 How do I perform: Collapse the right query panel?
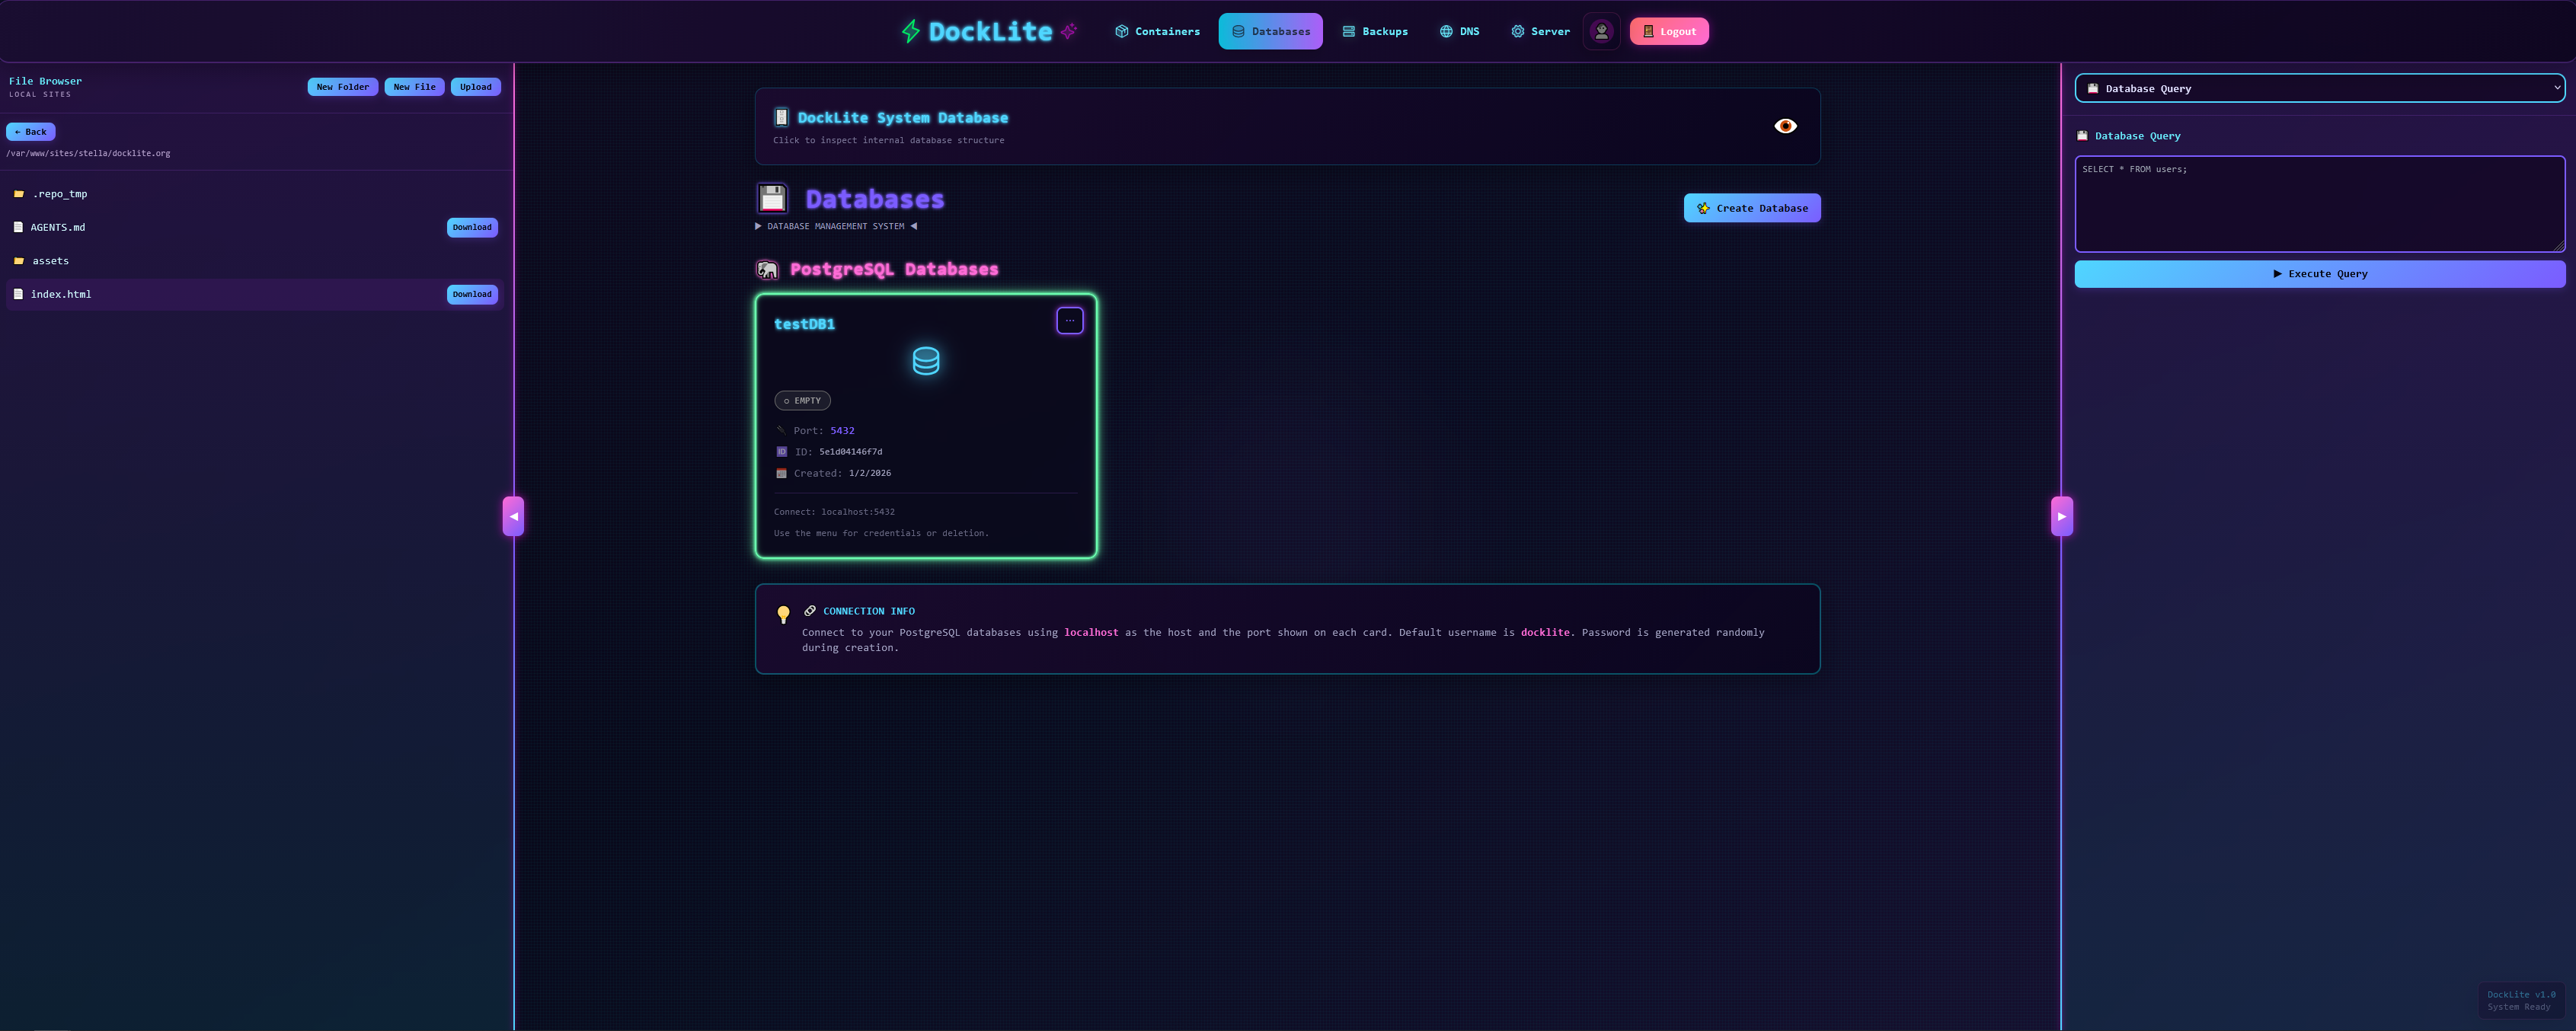[x=2061, y=516]
